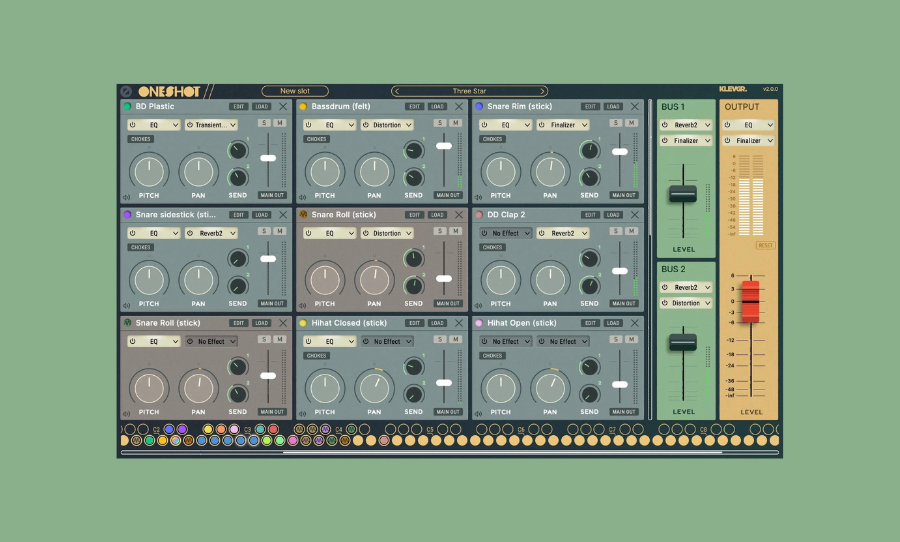Image resolution: width=900 pixels, height=542 pixels.
Task: Click LOAD button on Snare Rim (stick) slot
Action: coord(613,106)
